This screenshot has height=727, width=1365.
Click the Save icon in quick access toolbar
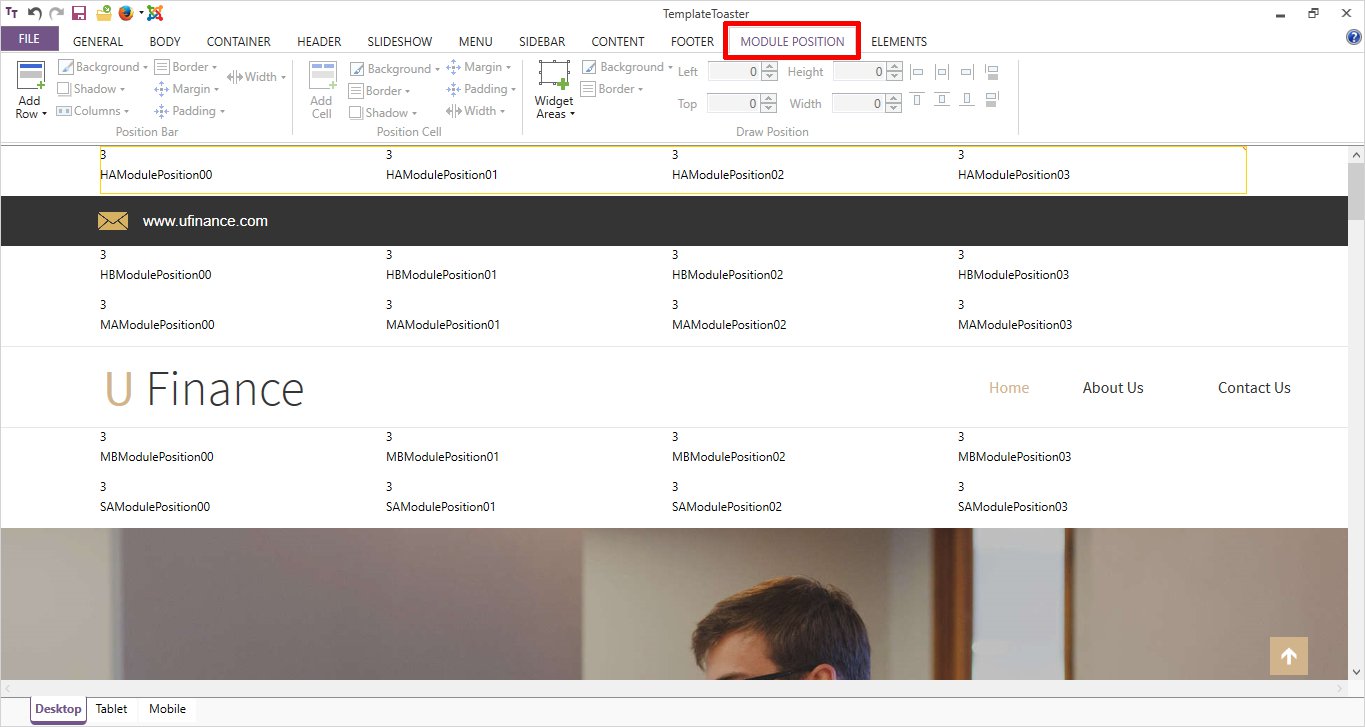(78, 14)
